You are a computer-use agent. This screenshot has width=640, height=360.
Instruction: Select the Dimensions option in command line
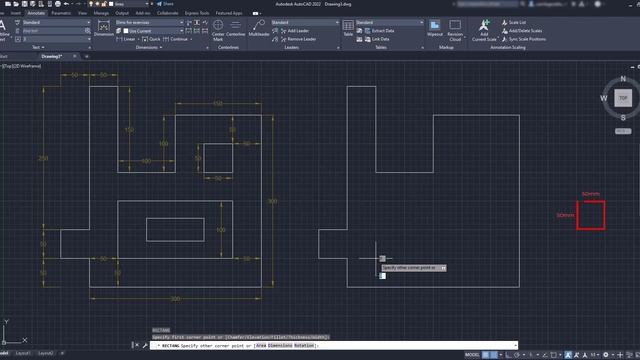[x=280, y=345]
